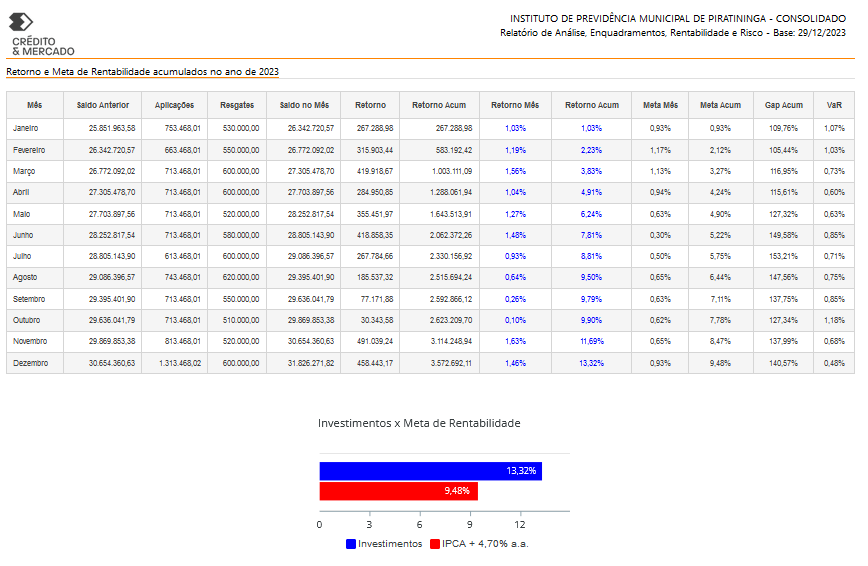Click the Instituto de Previdência Municipal title

pyautogui.click(x=678, y=18)
